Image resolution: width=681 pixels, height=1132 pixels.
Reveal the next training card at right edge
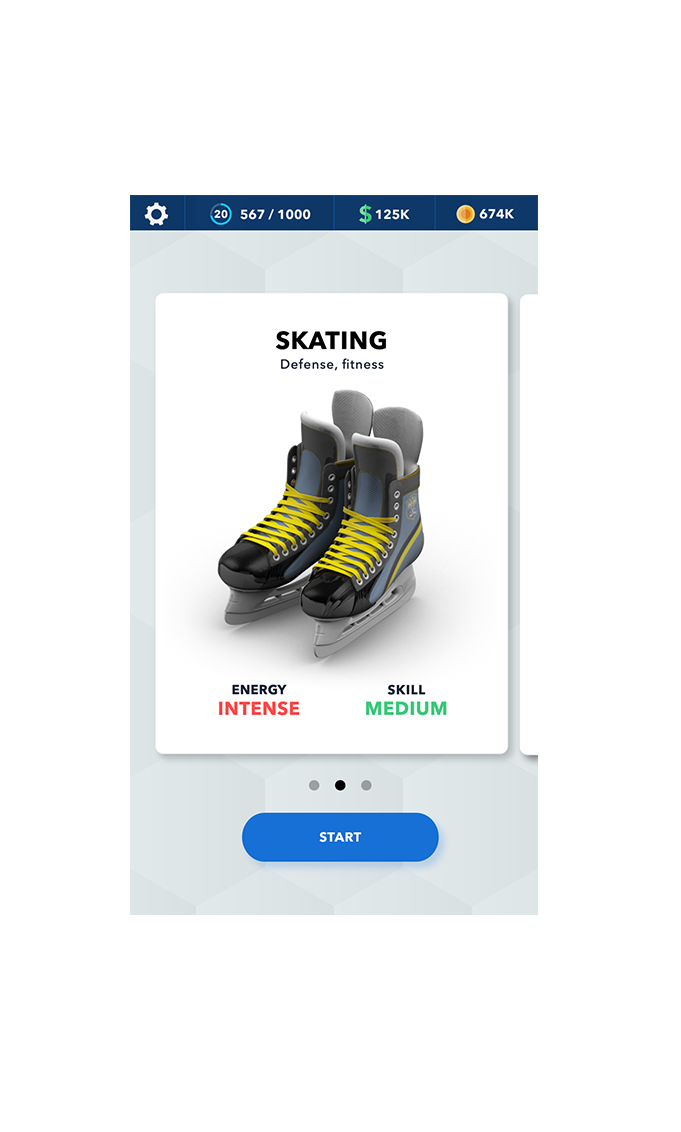coord(529,524)
